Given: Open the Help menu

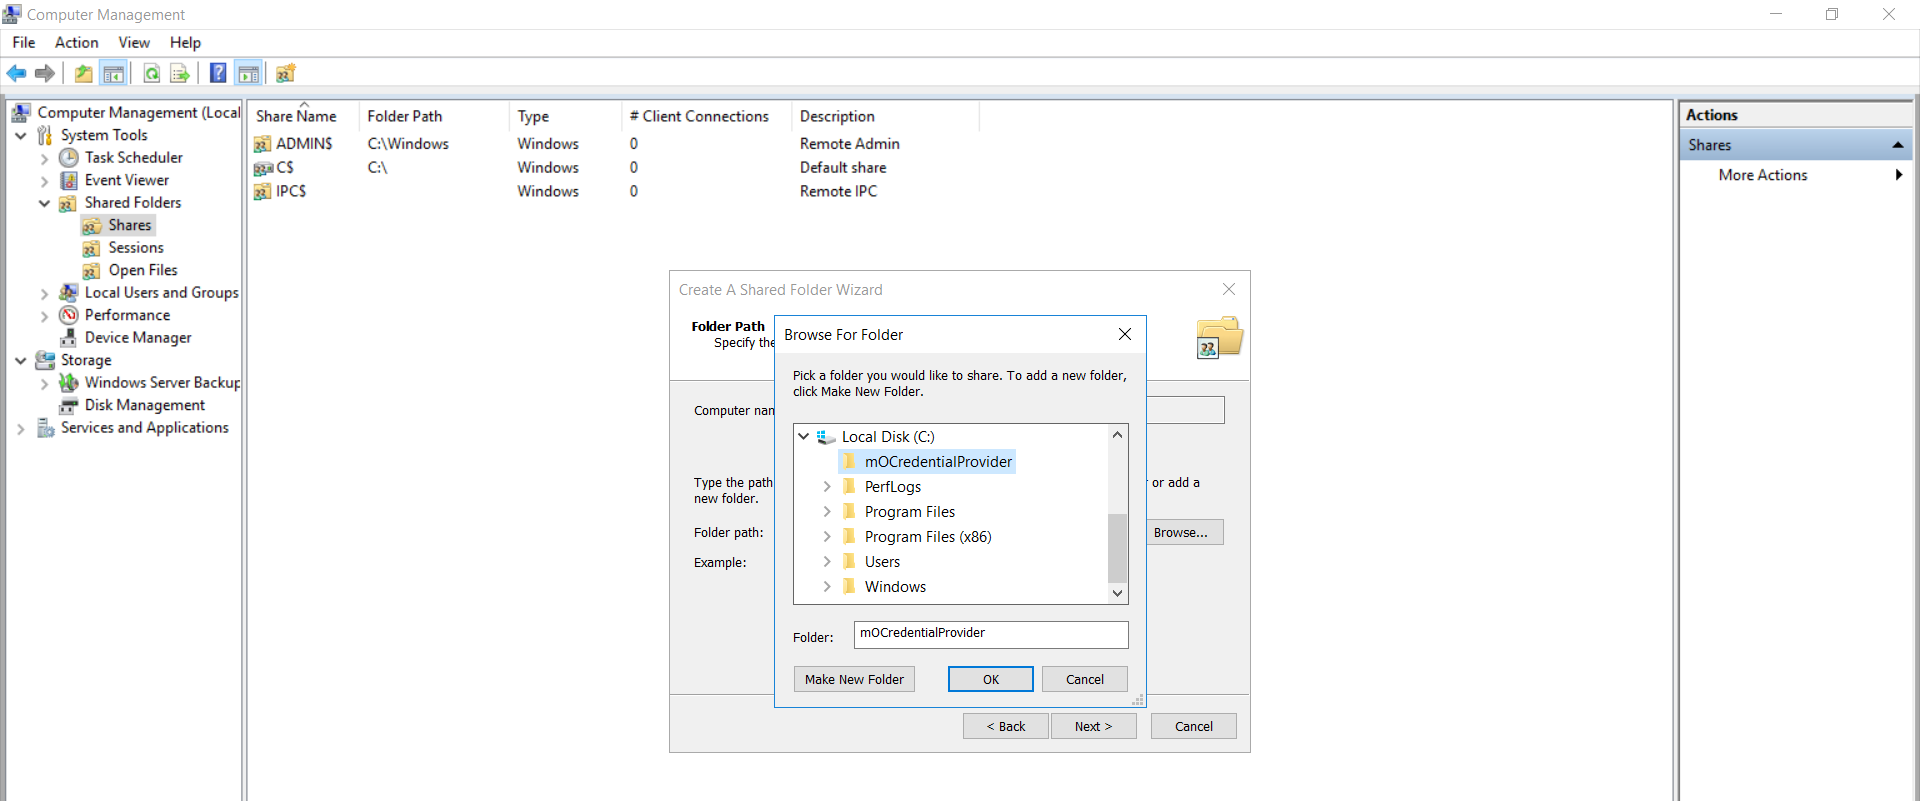Looking at the screenshot, I should [x=185, y=42].
